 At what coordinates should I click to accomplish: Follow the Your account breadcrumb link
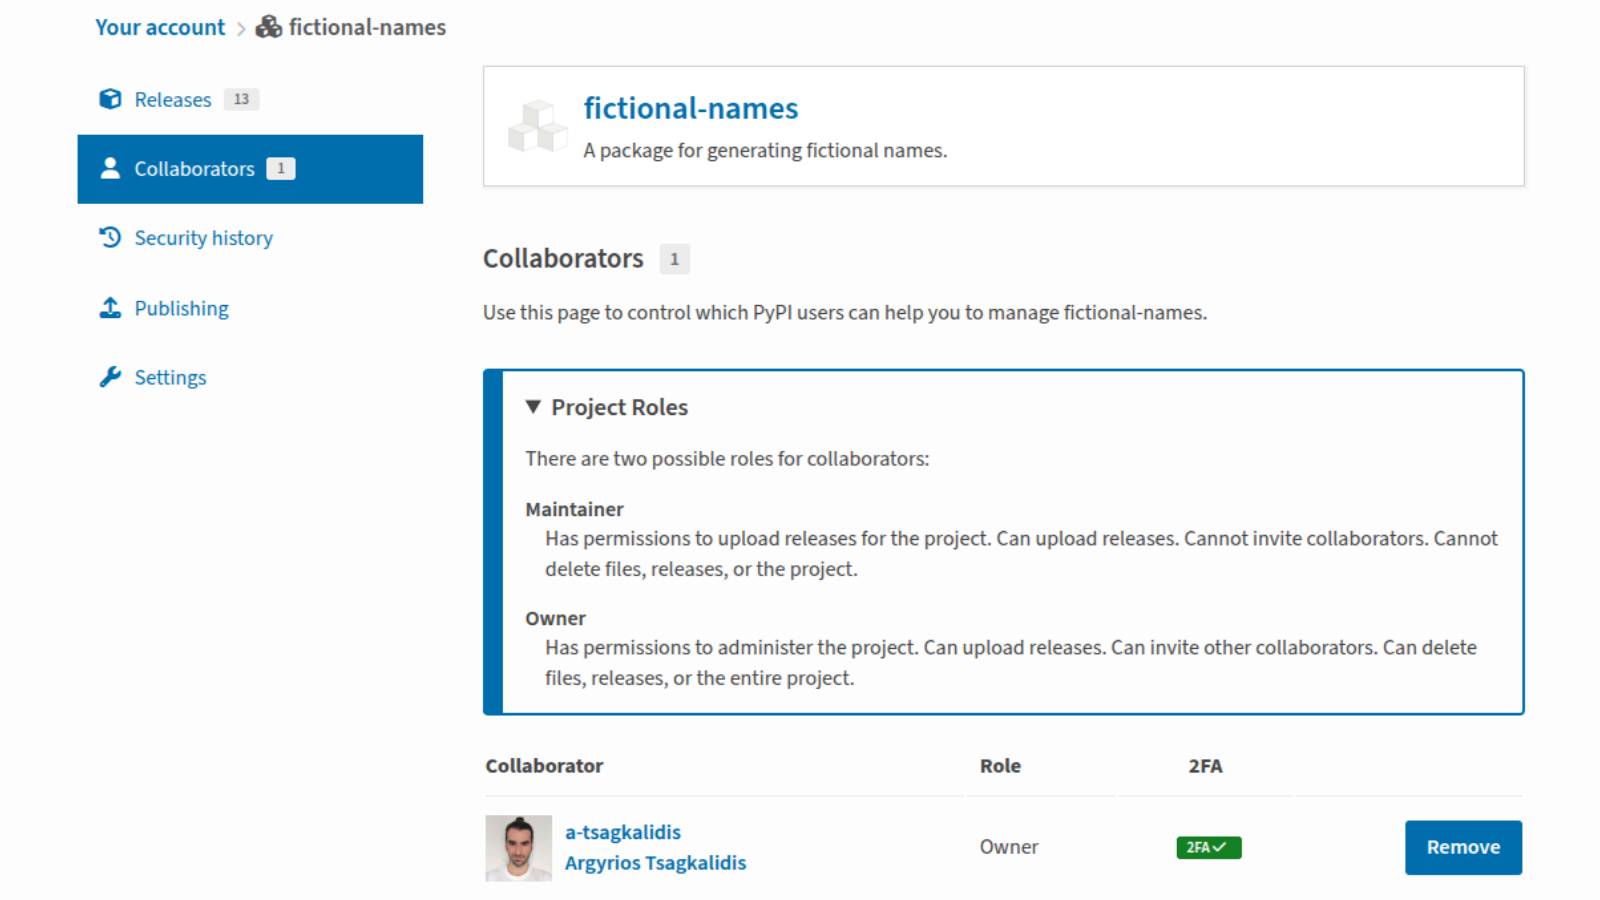[160, 27]
